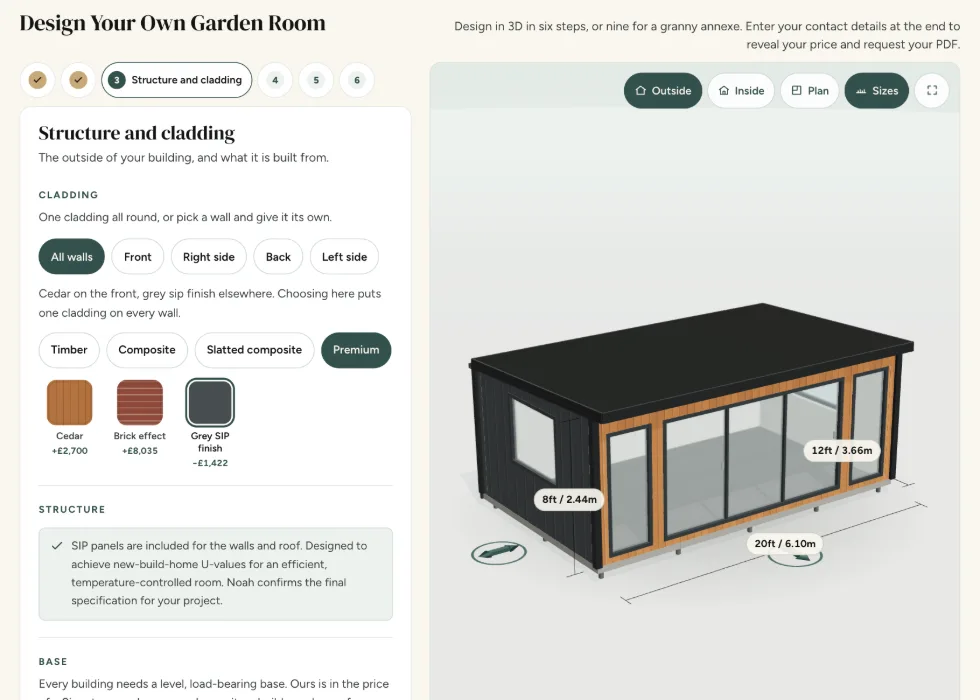The height and width of the screenshot is (700, 980).
Task: Select the Back wall
Action: [x=278, y=257]
